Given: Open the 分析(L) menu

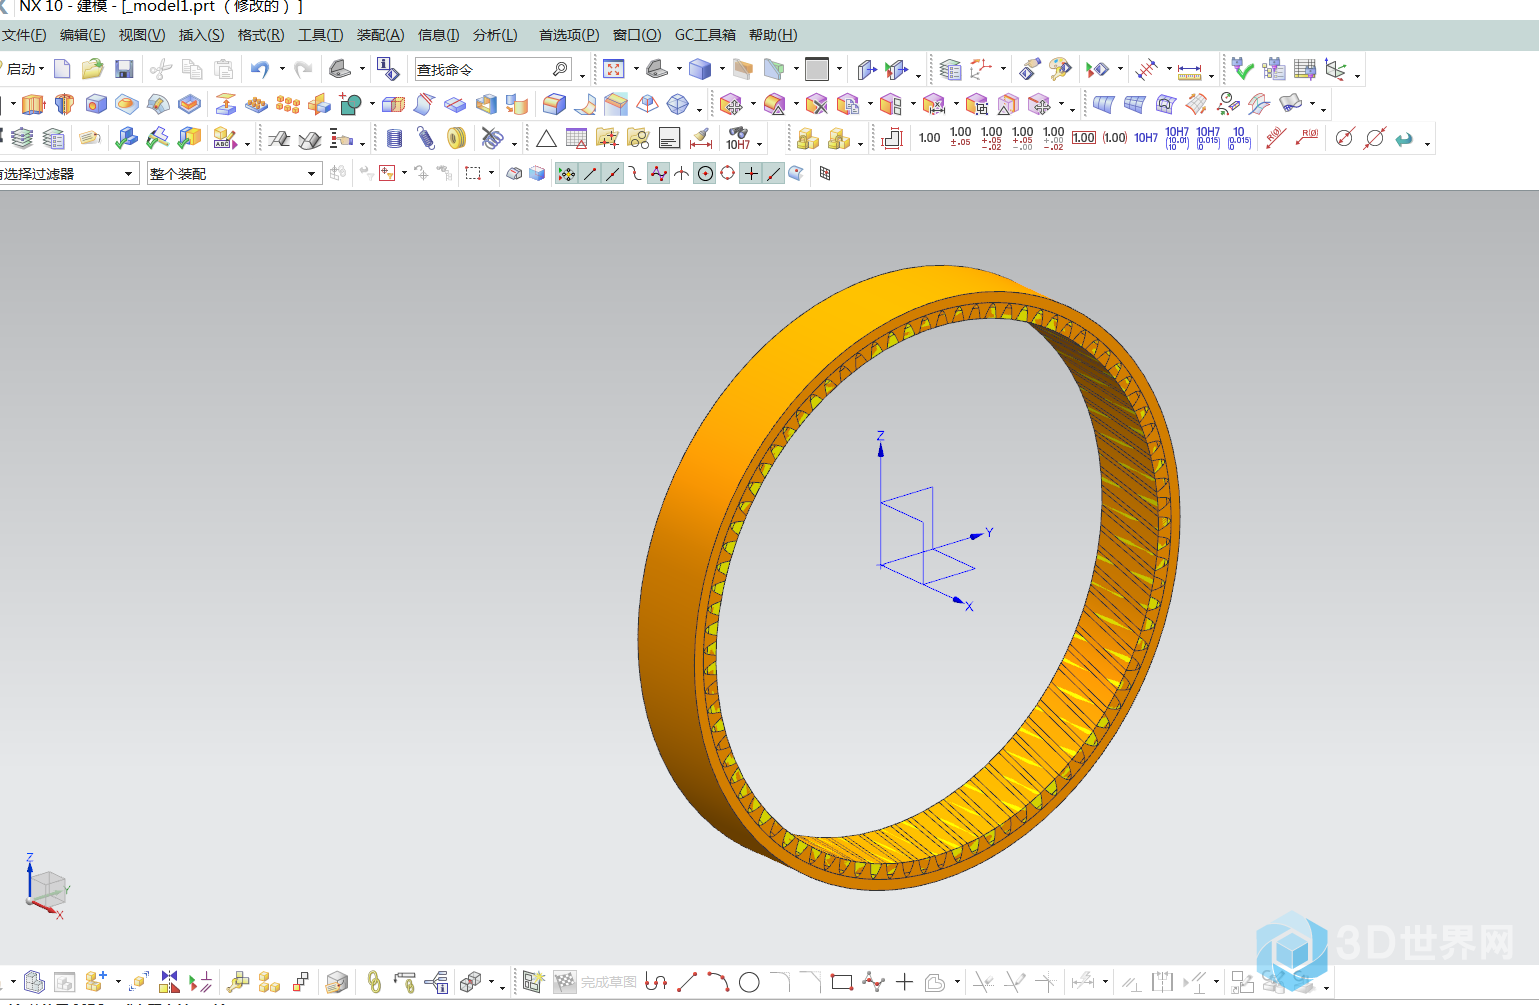Looking at the screenshot, I should [496, 35].
